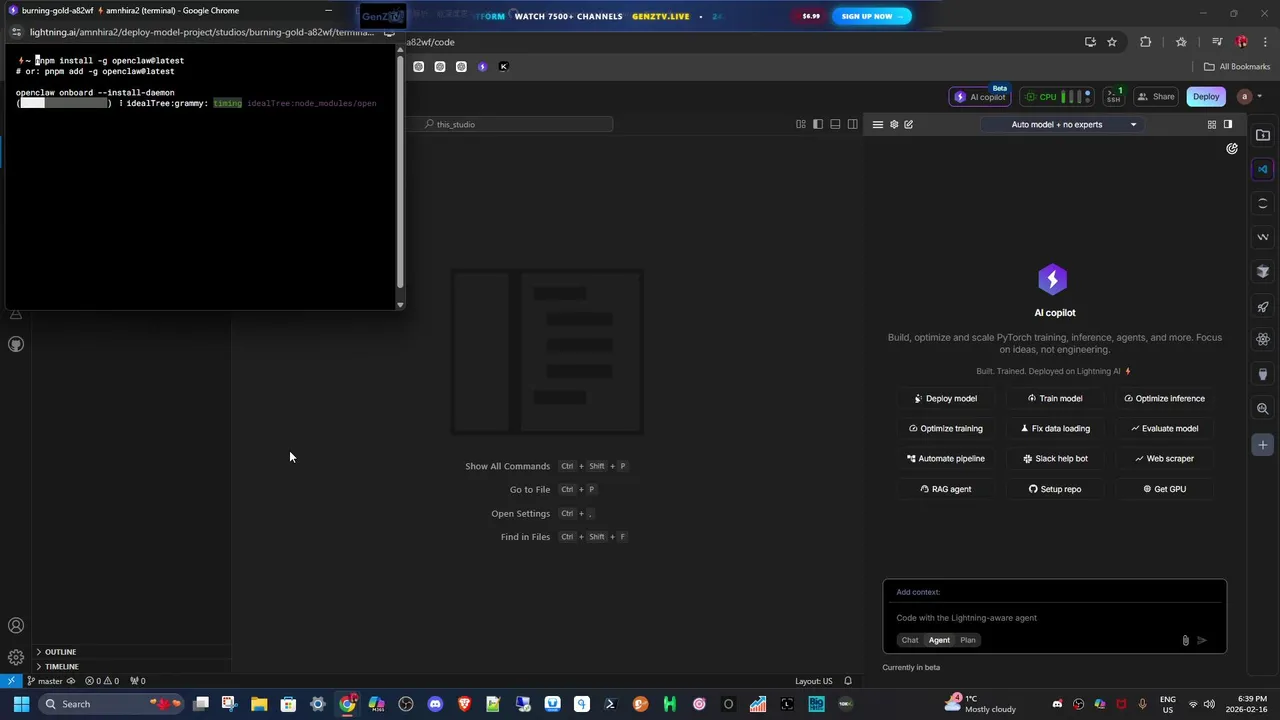This screenshot has width=1280, height=720.
Task: Click the Code with the Lightning-aware agent input
Action: tap(1054, 618)
